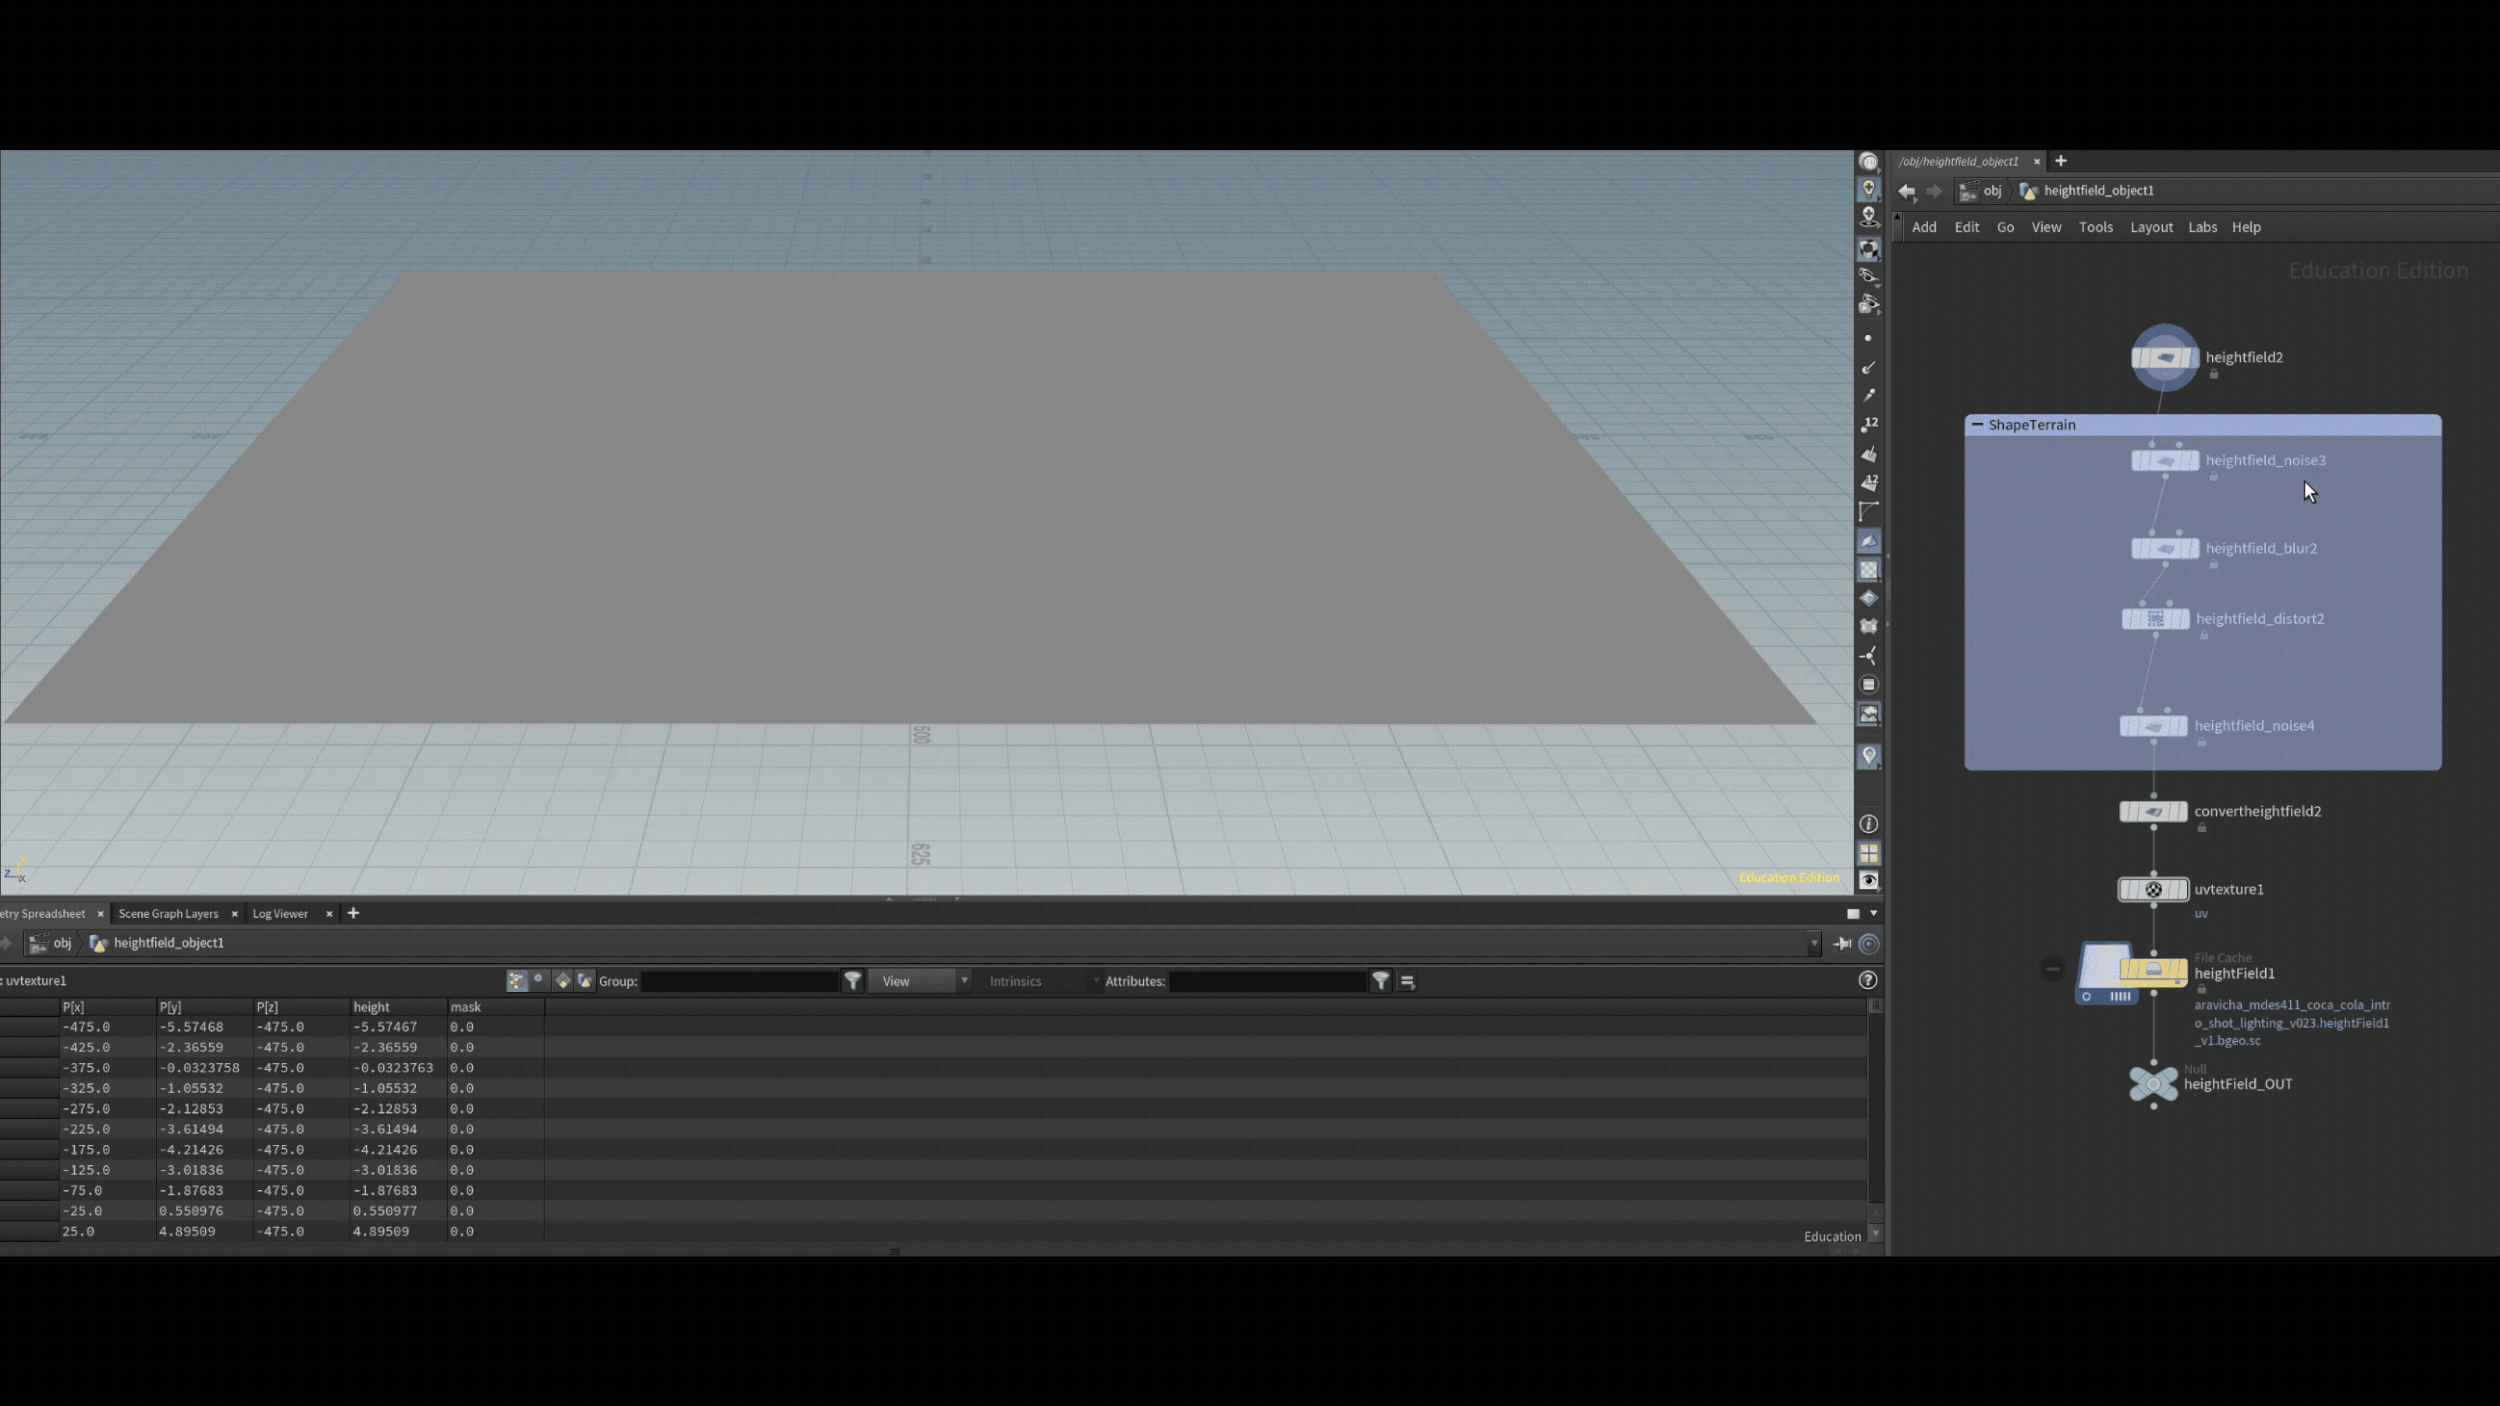This screenshot has width=2500, height=1406.
Task: Click the network back arrow icon
Action: tap(1907, 191)
